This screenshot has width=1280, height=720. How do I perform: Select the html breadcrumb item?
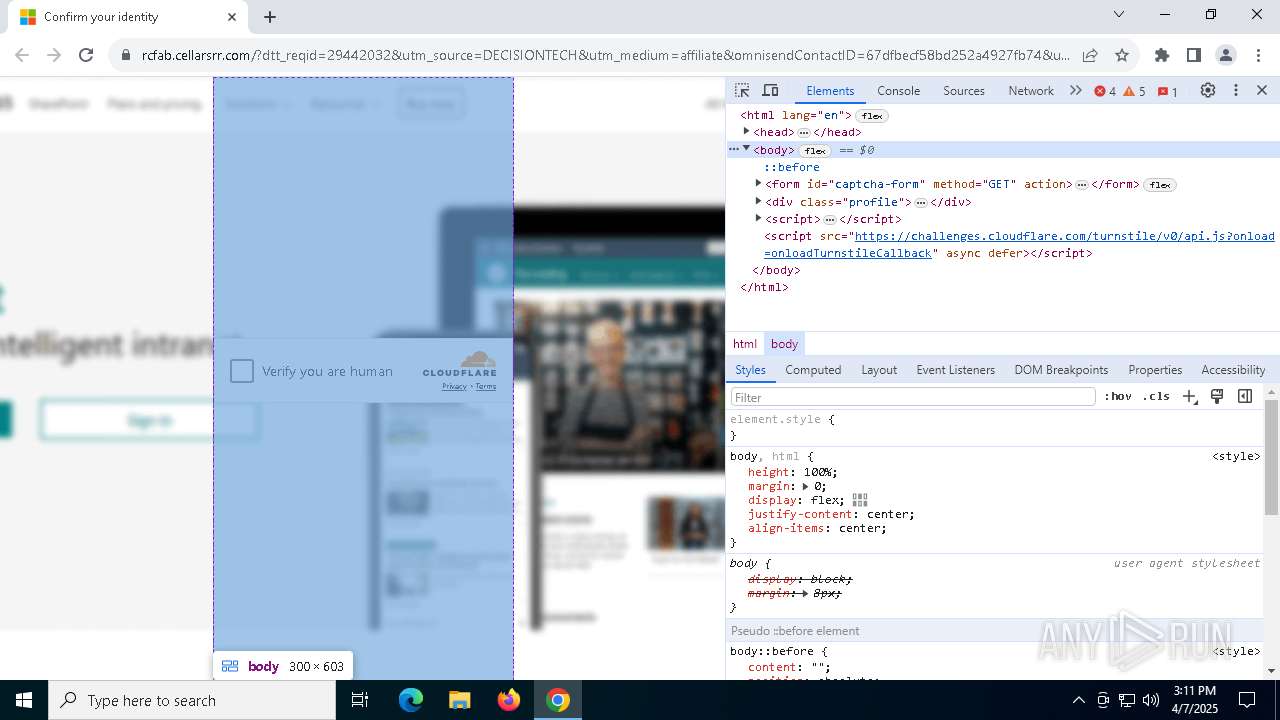pos(745,344)
